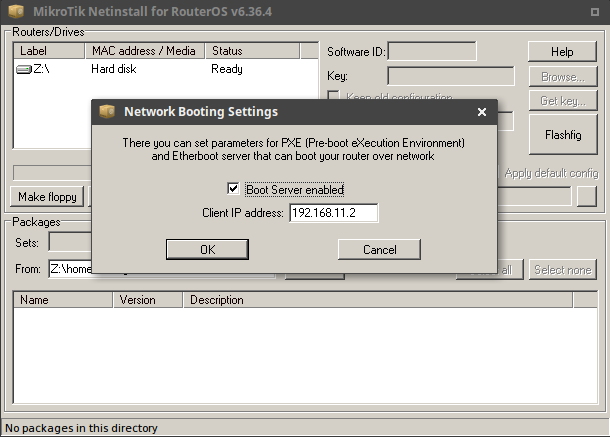The width and height of the screenshot is (610, 437).
Task: Toggle the Boot Server enabled checkbox
Action: click(233, 189)
